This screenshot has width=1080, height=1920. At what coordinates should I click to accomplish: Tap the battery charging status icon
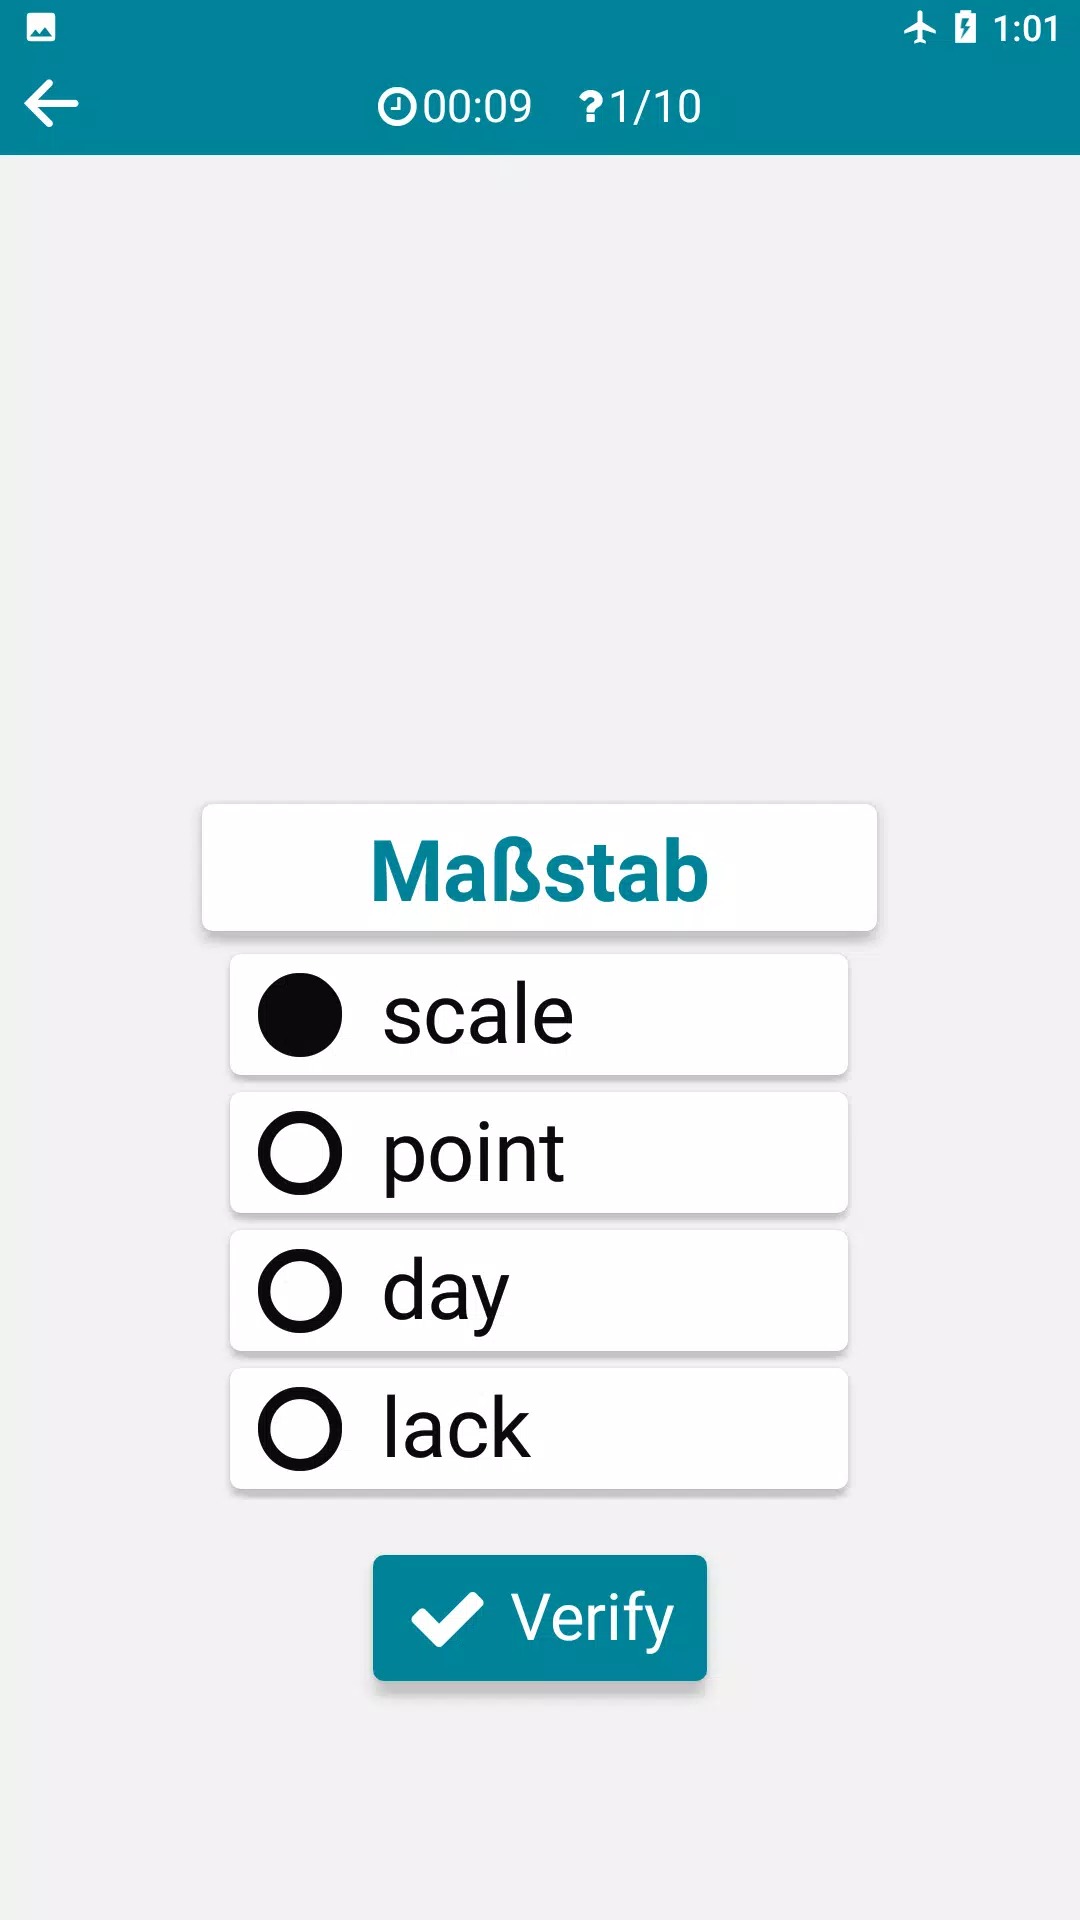pos(965,28)
